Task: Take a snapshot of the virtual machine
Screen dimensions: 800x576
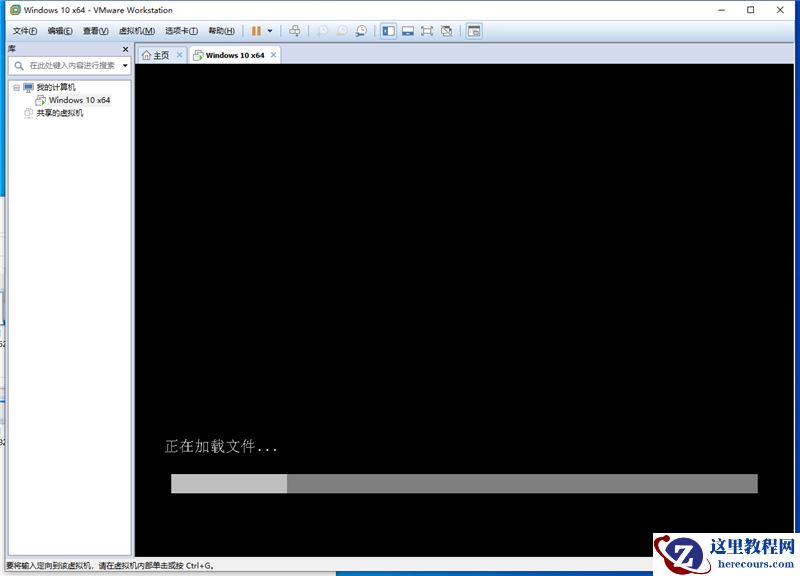Action: click(322, 31)
